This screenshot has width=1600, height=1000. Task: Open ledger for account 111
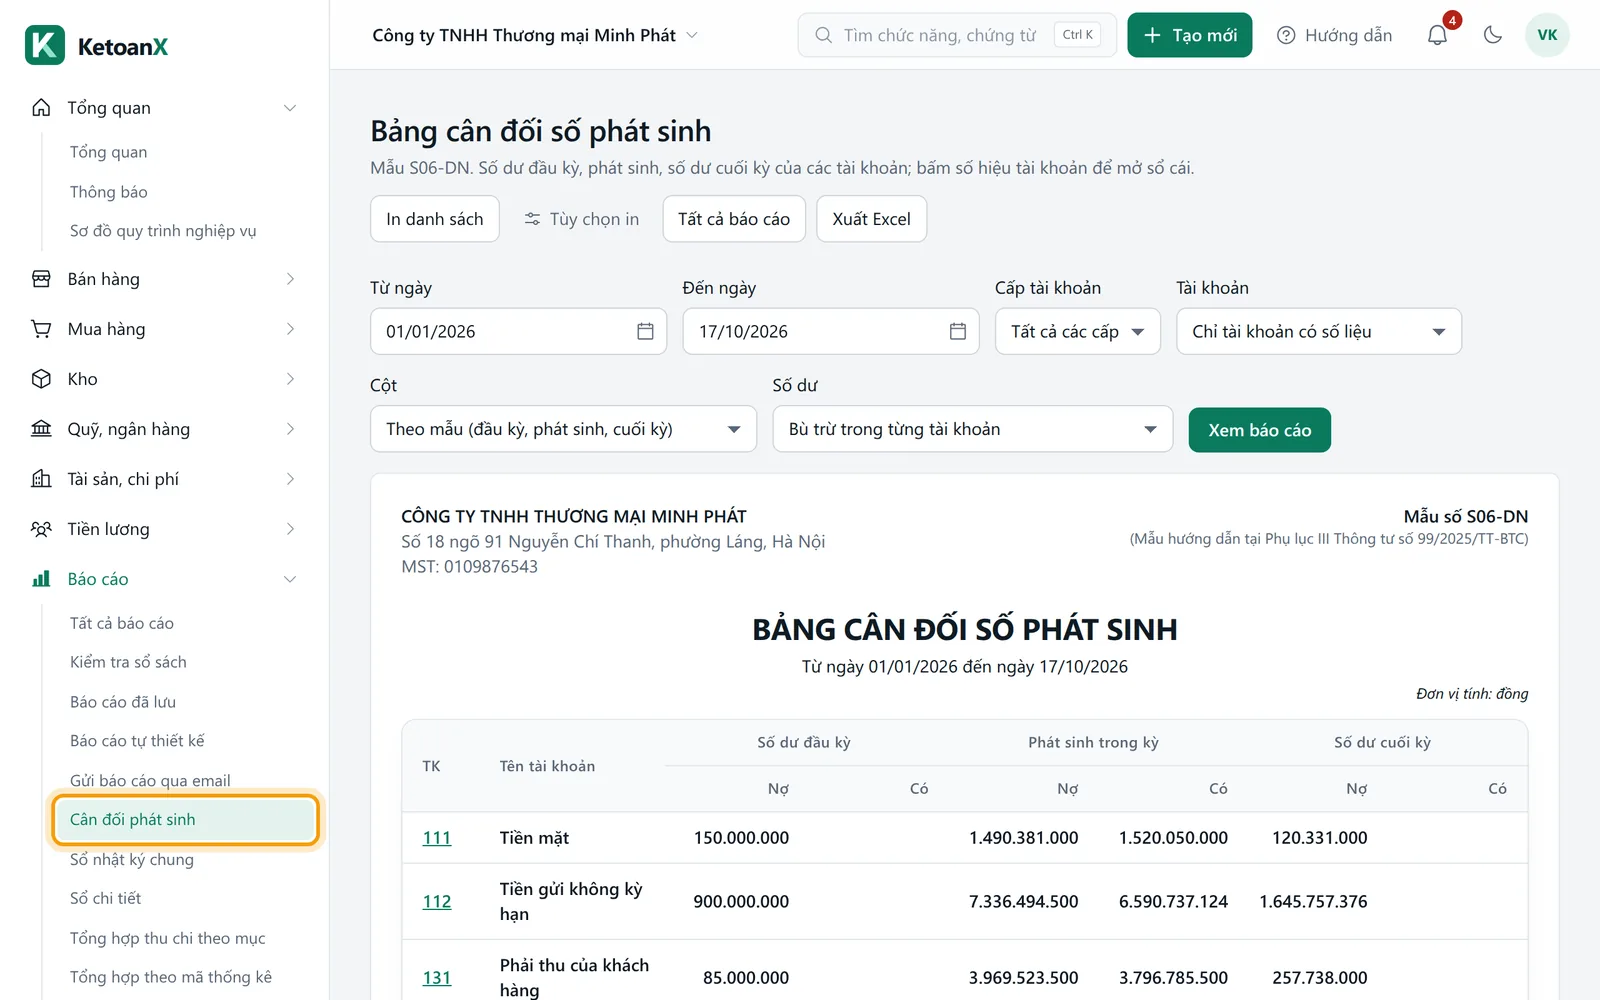click(437, 838)
